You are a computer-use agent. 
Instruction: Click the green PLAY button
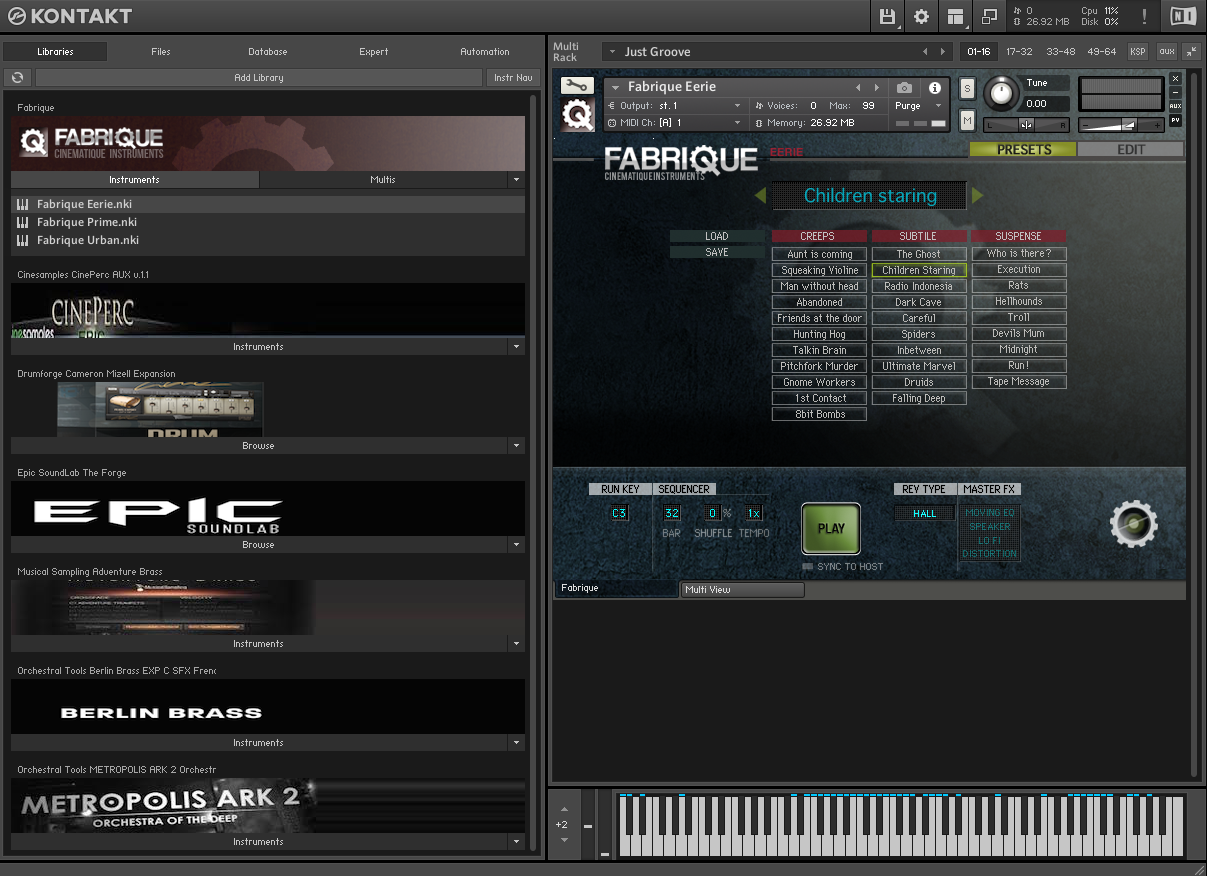click(831, 528)
